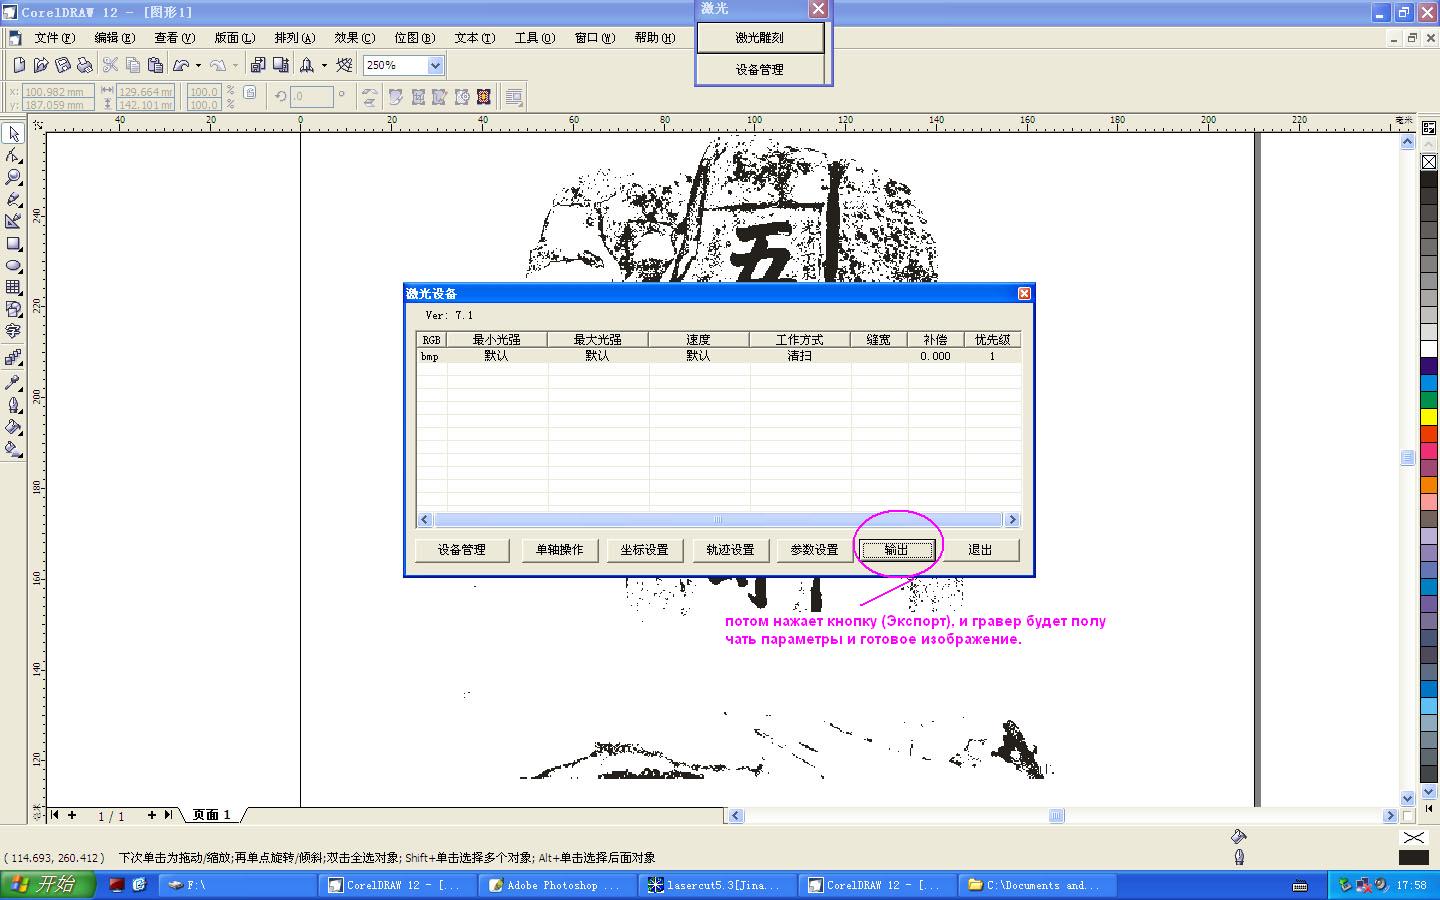Click the 输出 button in laser dialog
The image size is (1440, 900).
pos(897,550)
